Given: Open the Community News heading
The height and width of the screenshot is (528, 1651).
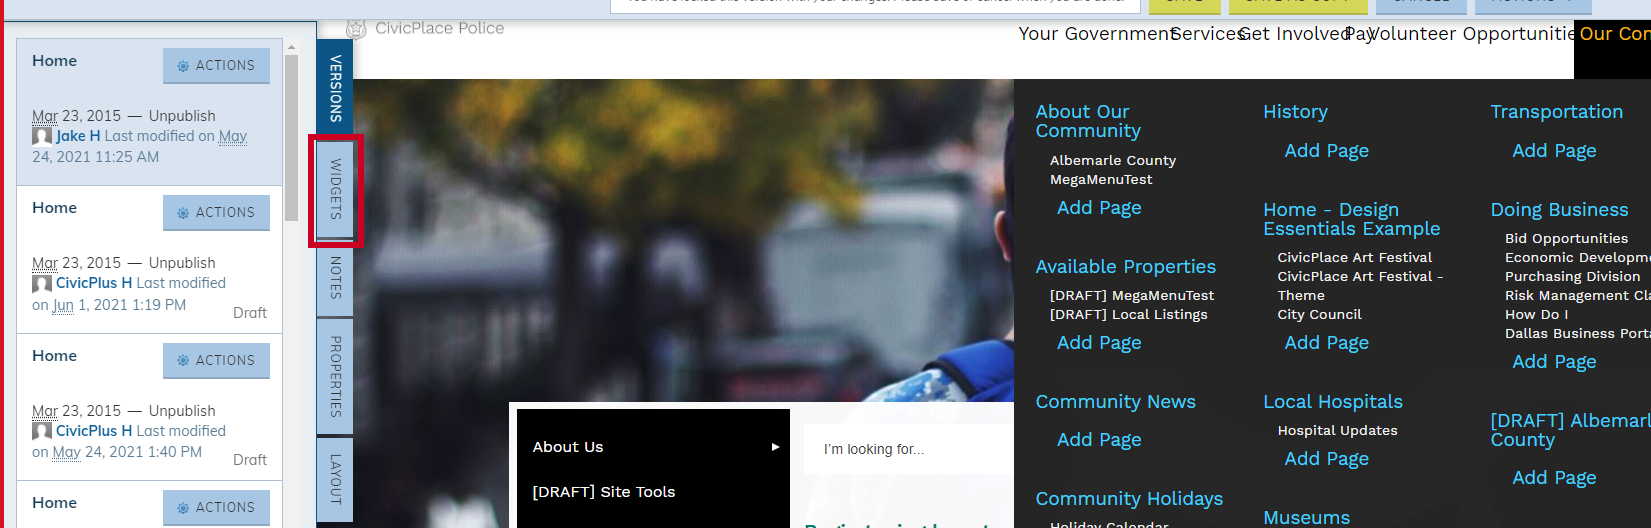Looking at the screenshot, I should click(1116, 402).
